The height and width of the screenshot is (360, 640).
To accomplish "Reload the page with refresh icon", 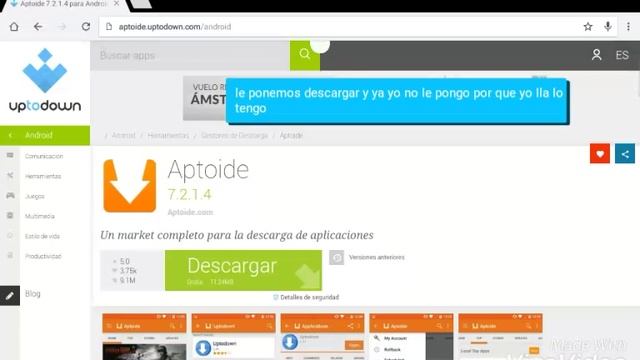I will click(x=86, y=27).
